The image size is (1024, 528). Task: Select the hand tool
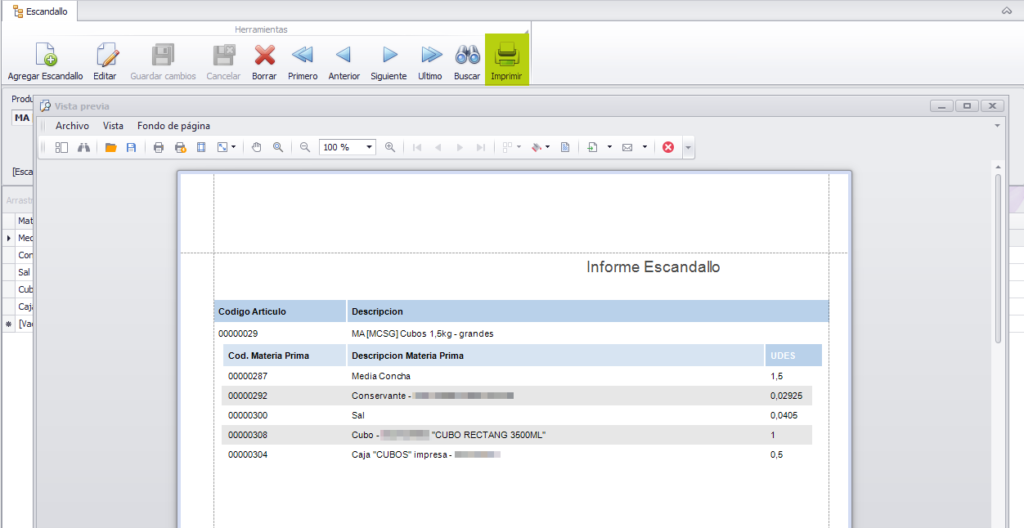pos(257,148)
